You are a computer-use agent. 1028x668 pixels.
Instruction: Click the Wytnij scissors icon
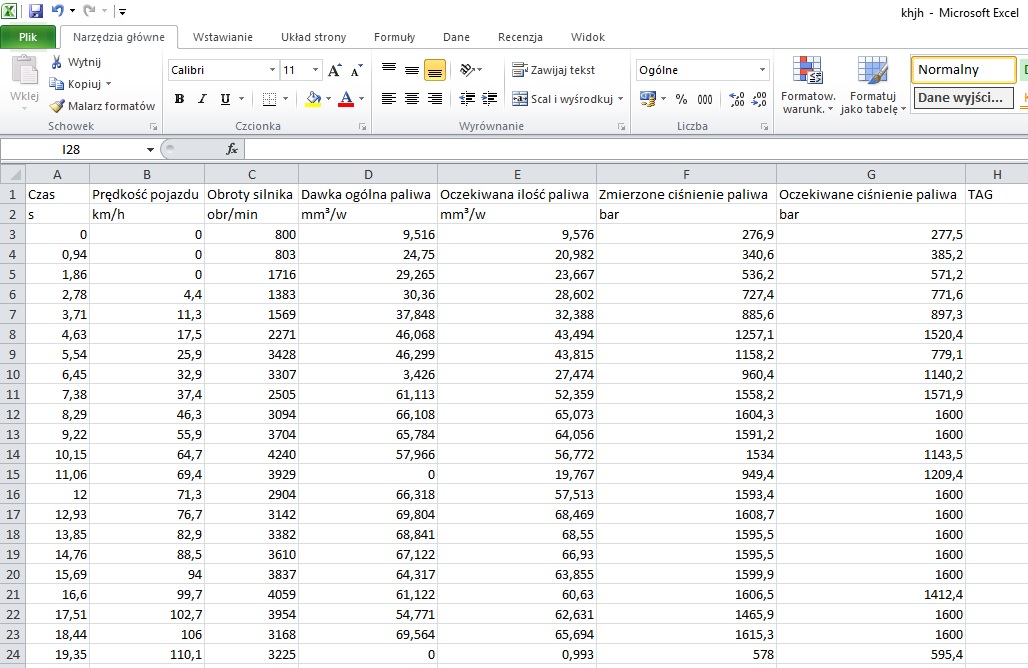coord(57,62)
